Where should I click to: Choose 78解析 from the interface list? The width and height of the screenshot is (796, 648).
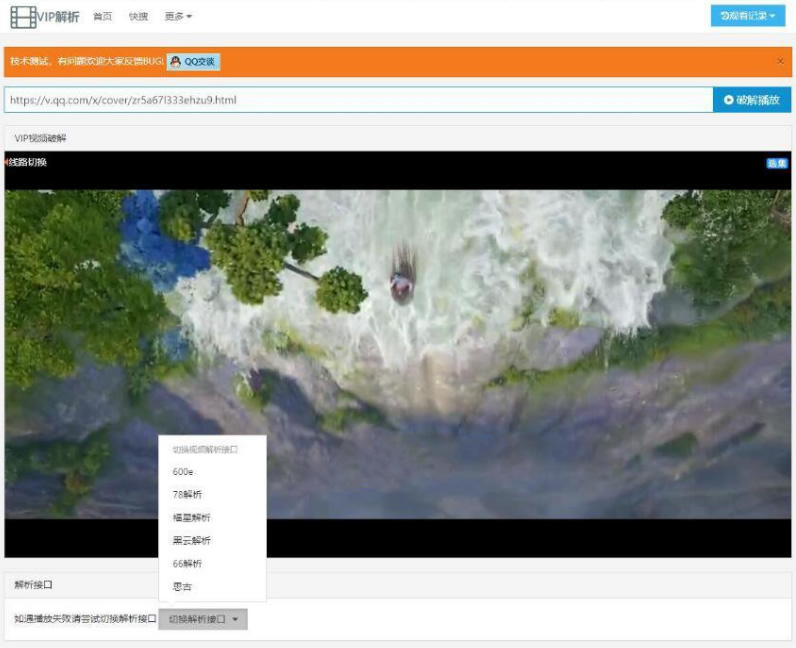(187, 494)
